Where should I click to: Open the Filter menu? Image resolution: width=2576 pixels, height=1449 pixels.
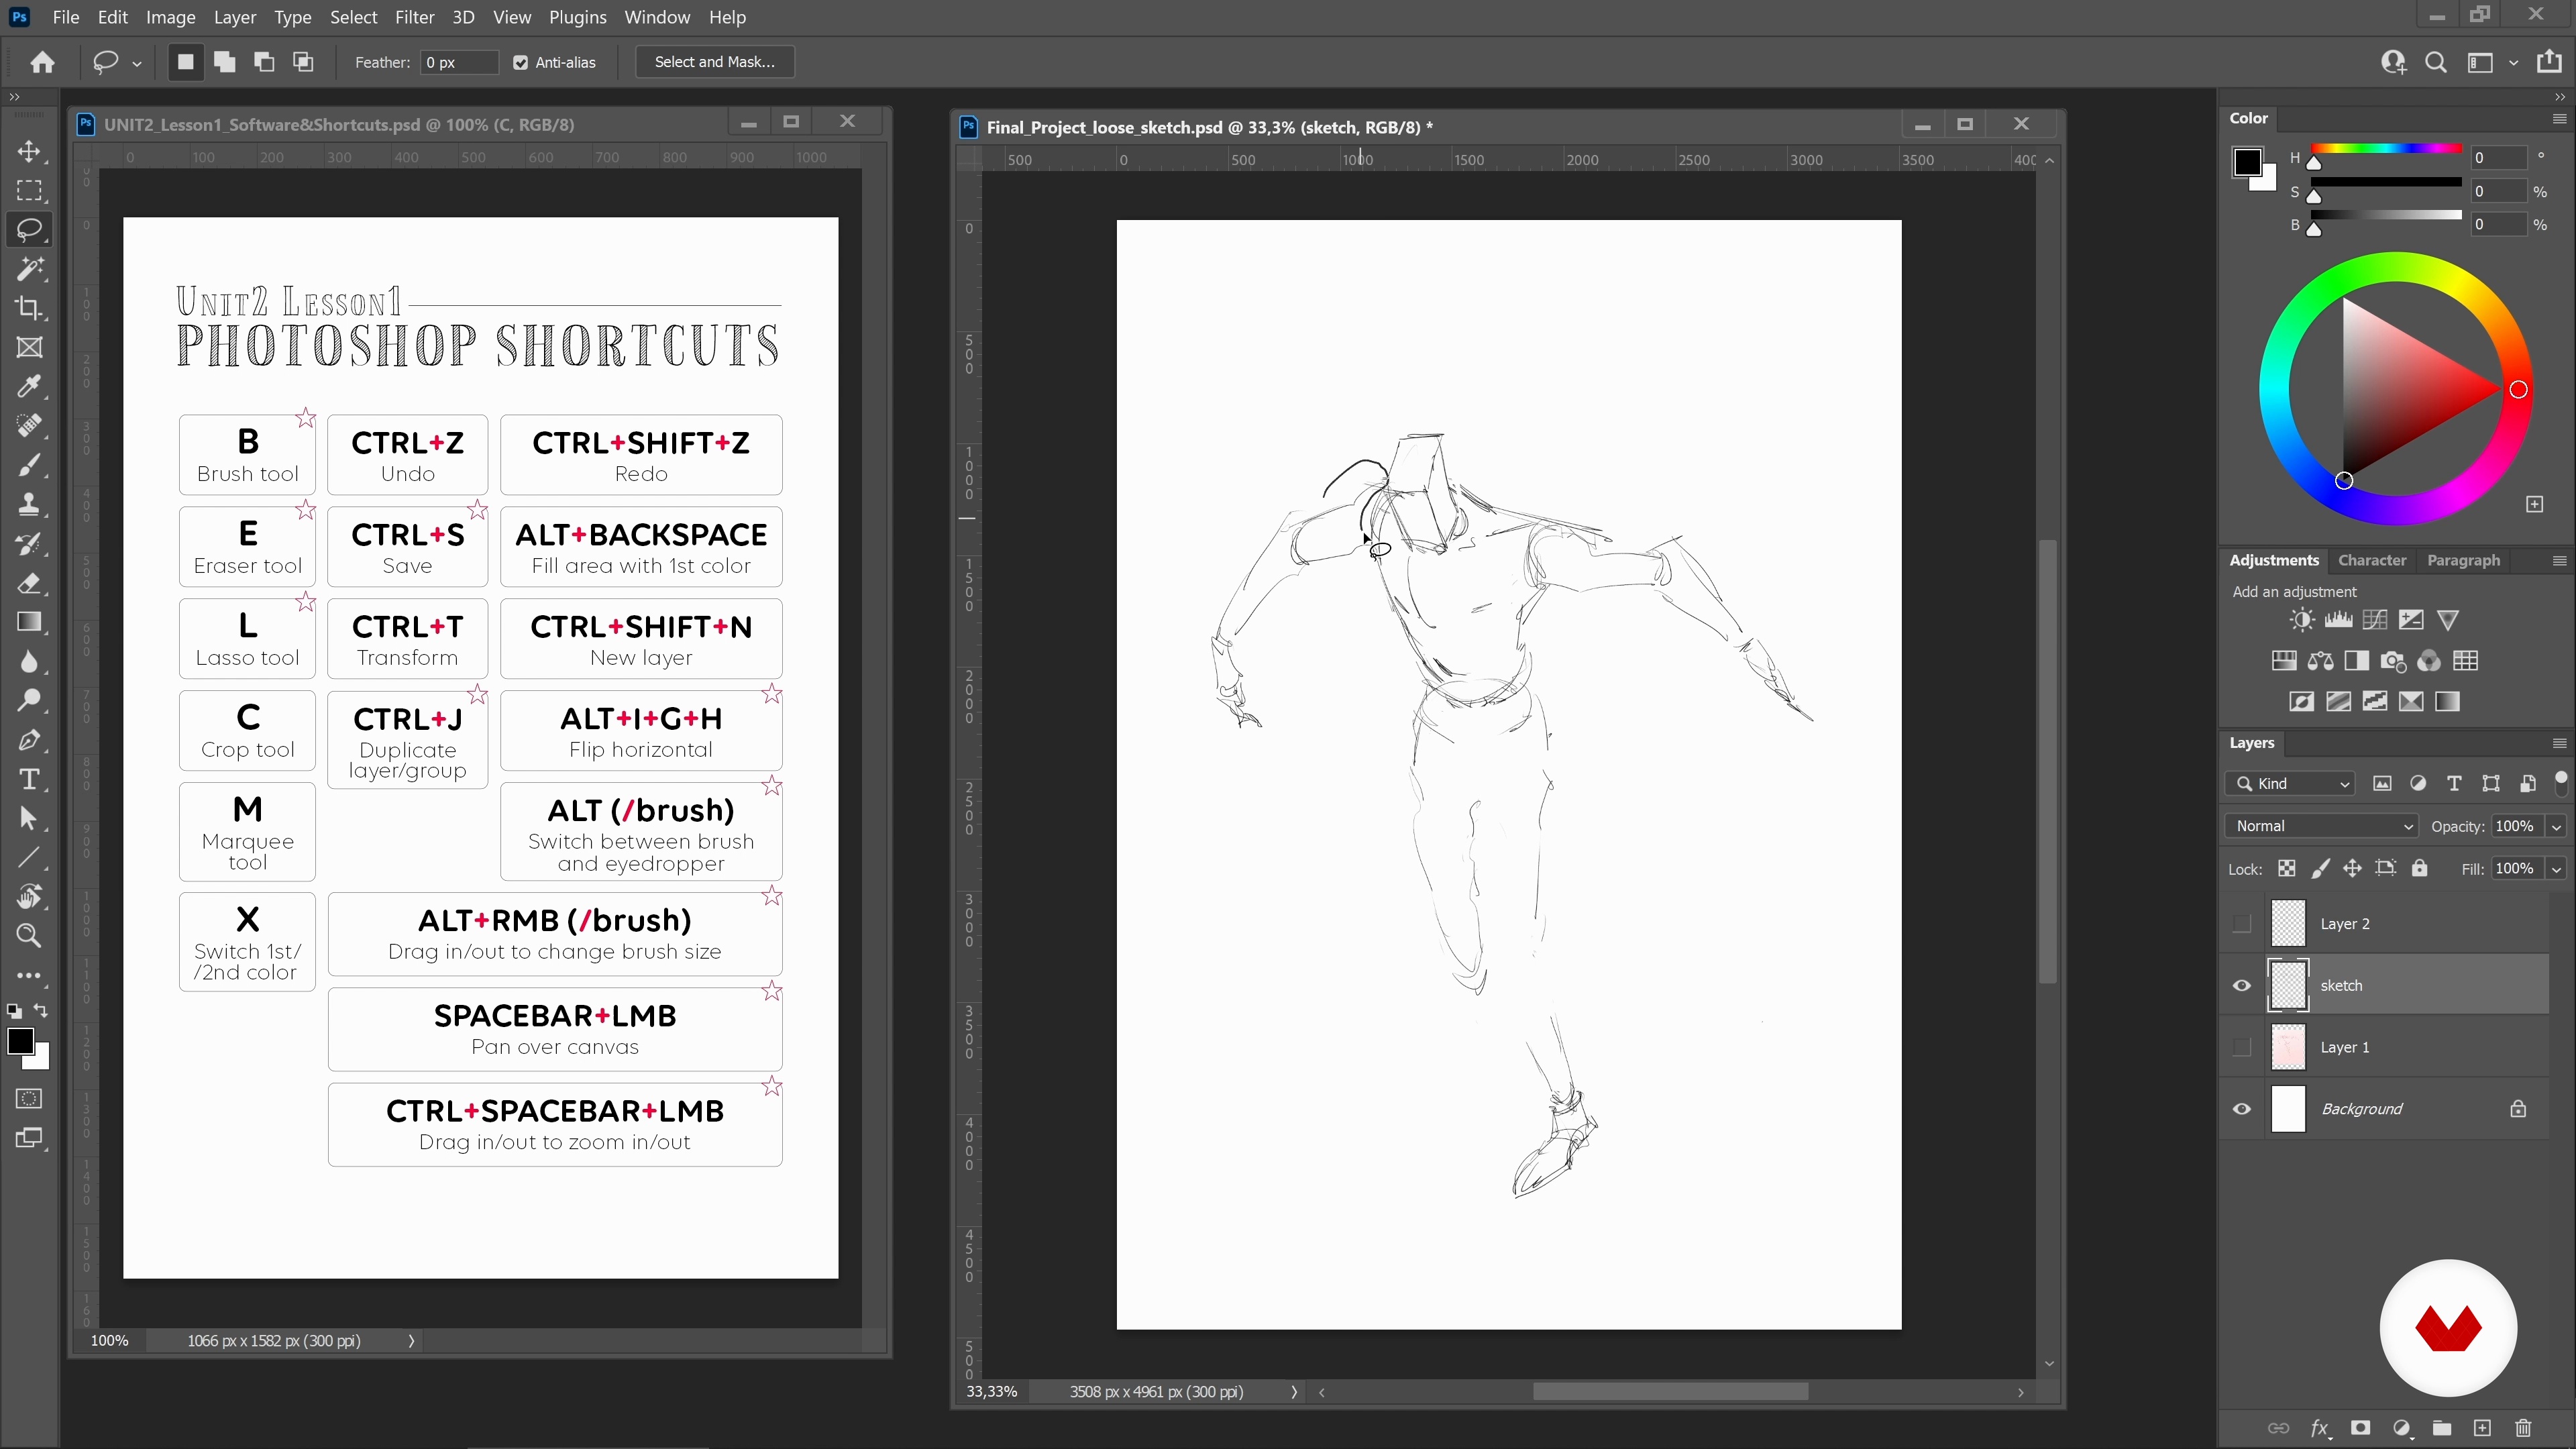click(x=414, y=17)
